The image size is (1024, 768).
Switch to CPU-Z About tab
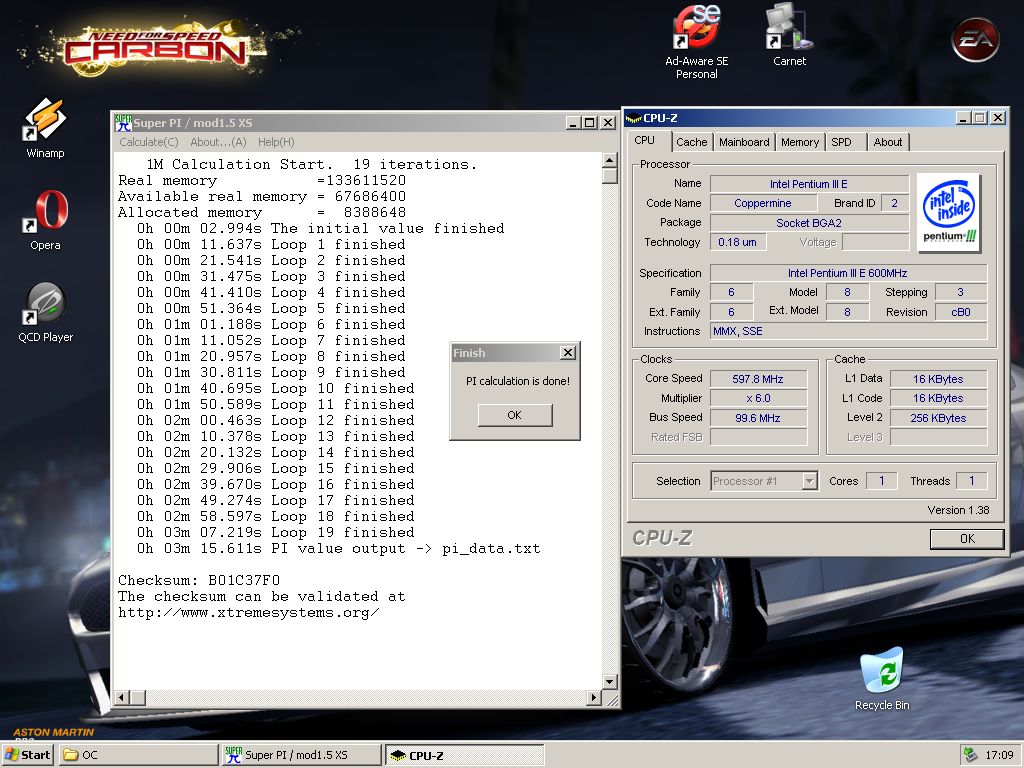click(888, 142)
